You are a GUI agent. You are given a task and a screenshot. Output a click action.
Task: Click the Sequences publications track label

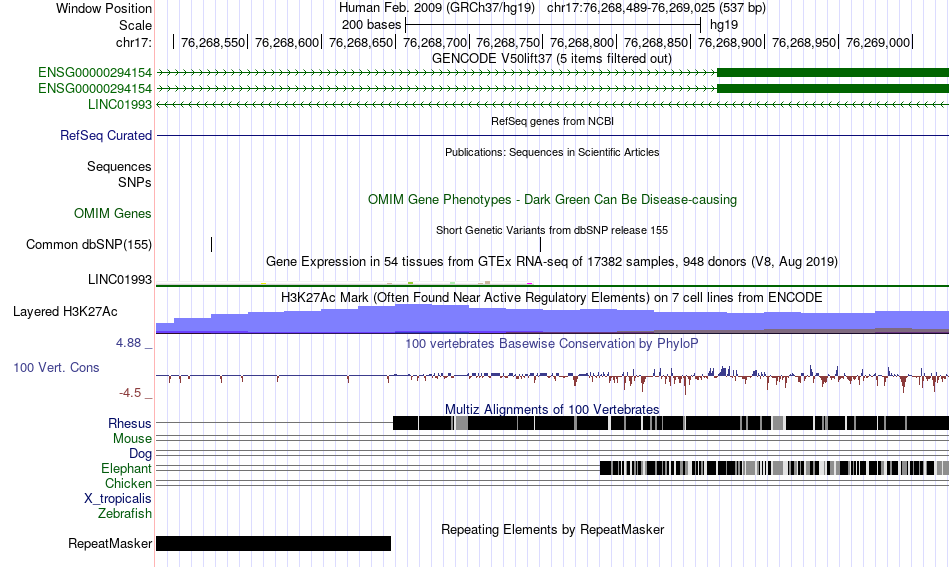point(119,167)
